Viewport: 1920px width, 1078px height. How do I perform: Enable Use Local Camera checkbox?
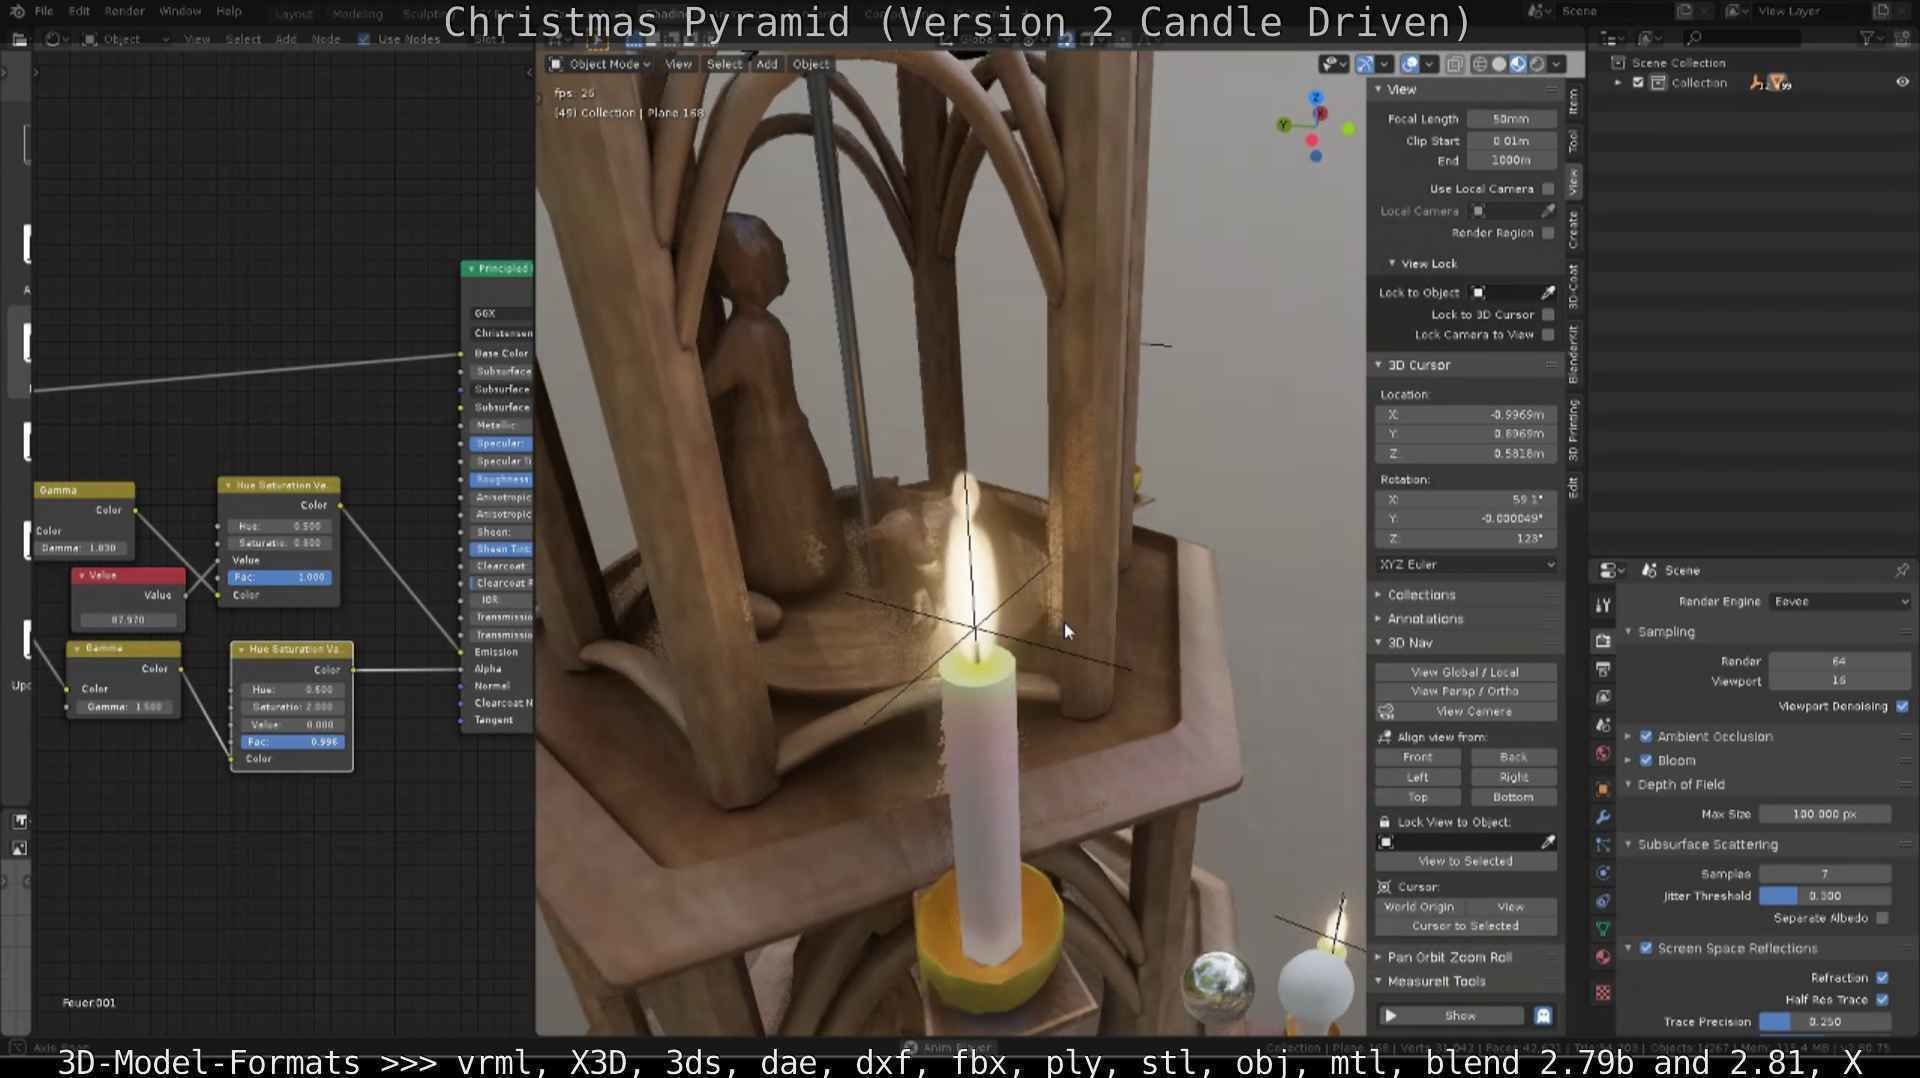click(1548, 189)
